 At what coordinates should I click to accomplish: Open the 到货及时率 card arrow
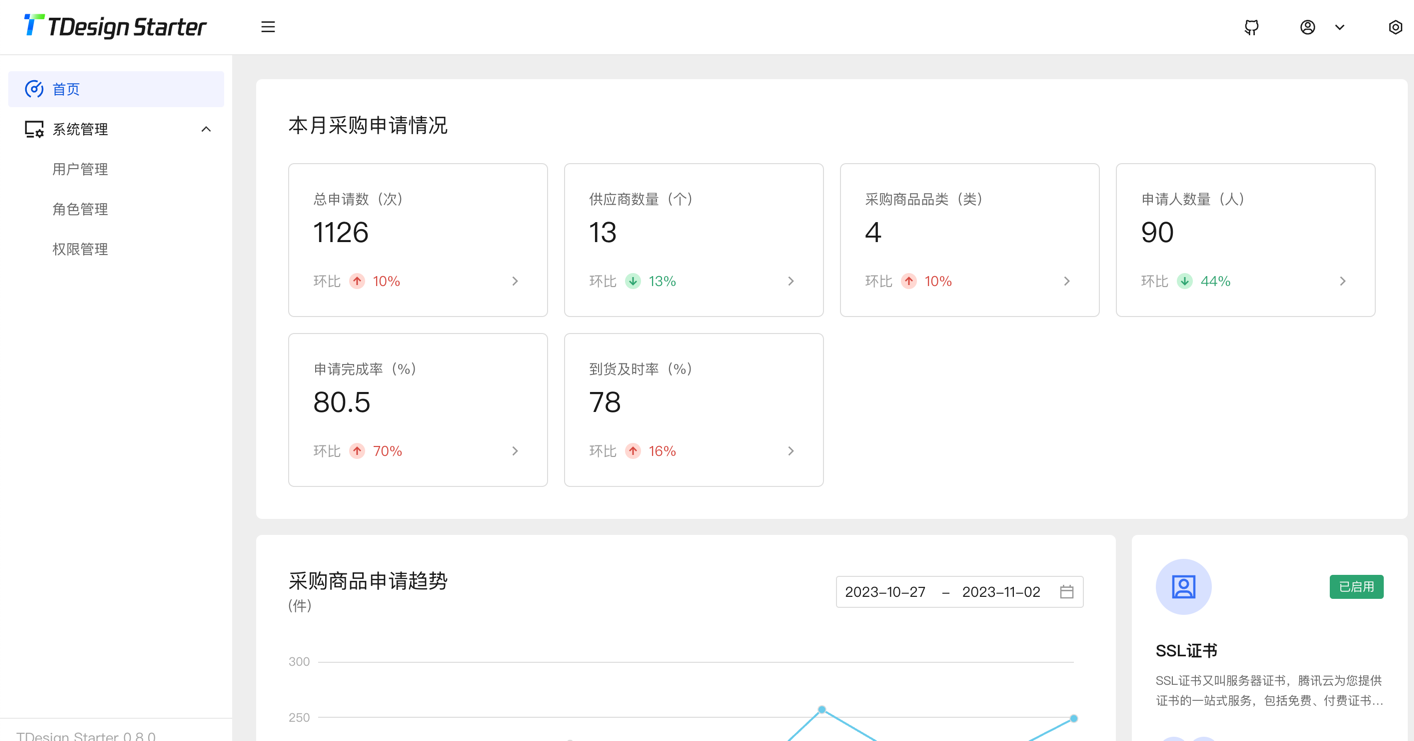pos(791,451)
